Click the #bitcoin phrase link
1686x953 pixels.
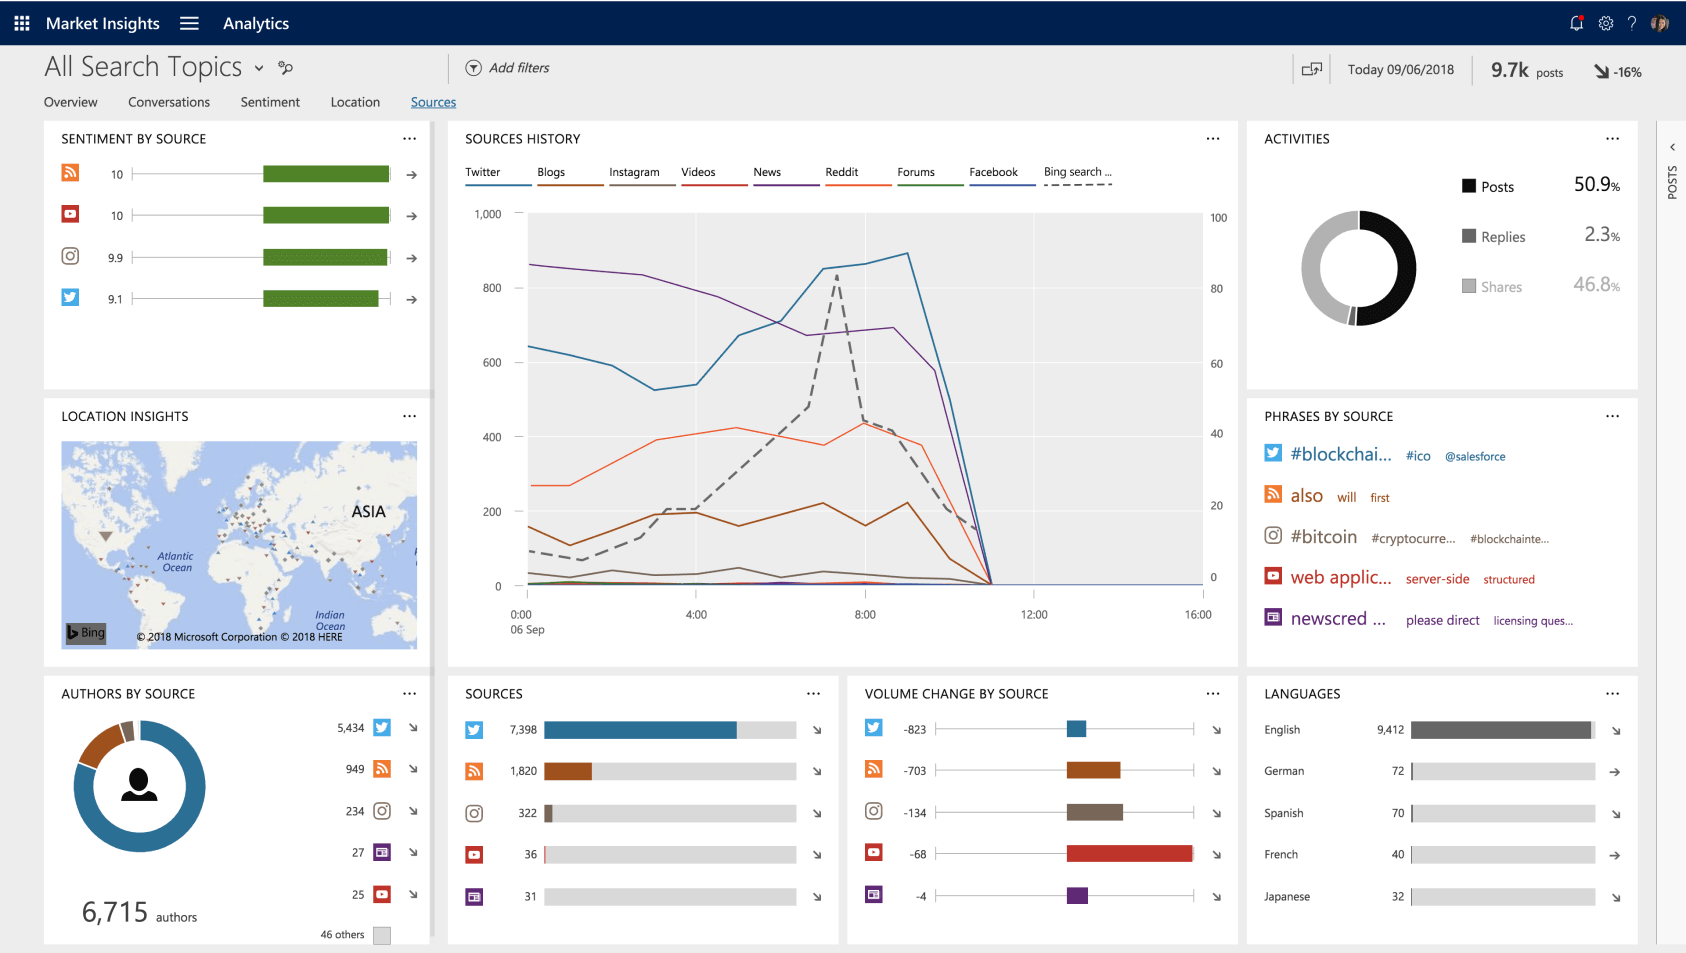tap(1323, 537)
